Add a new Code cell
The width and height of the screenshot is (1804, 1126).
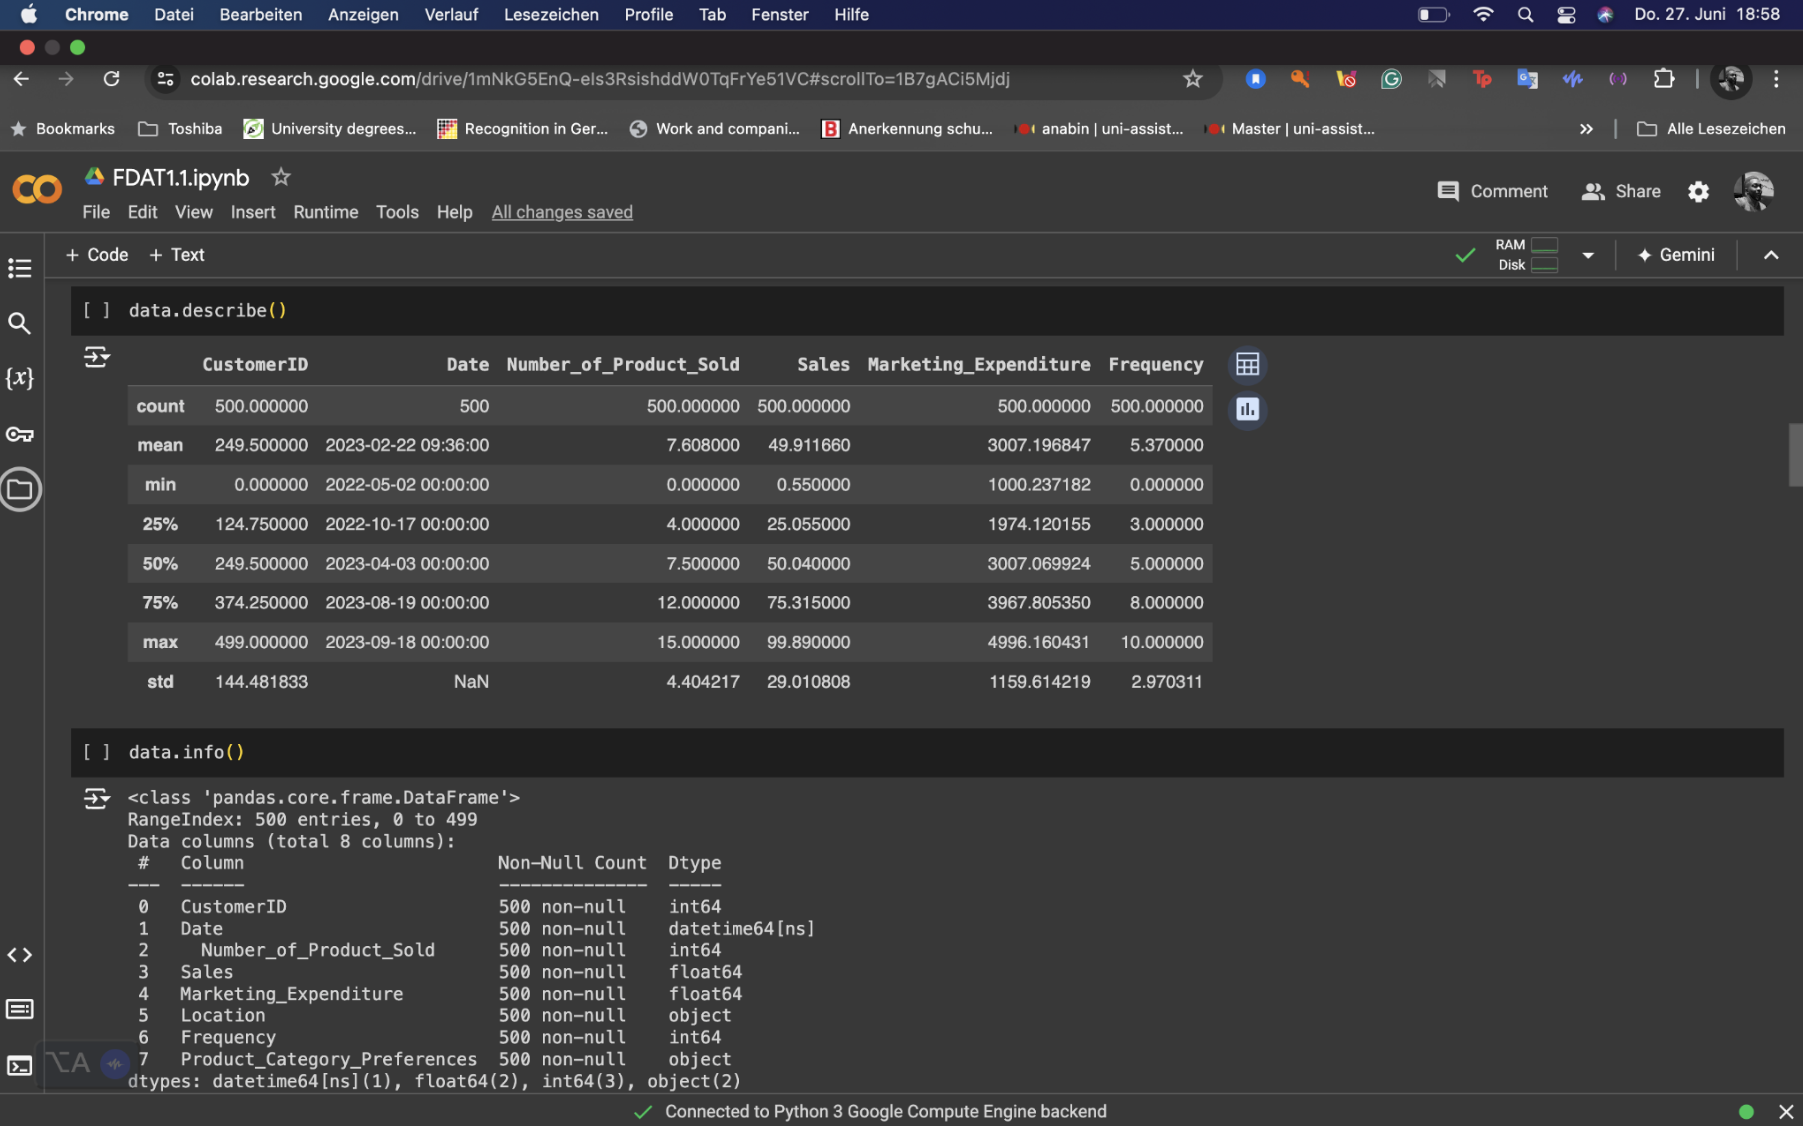[97, 255]
